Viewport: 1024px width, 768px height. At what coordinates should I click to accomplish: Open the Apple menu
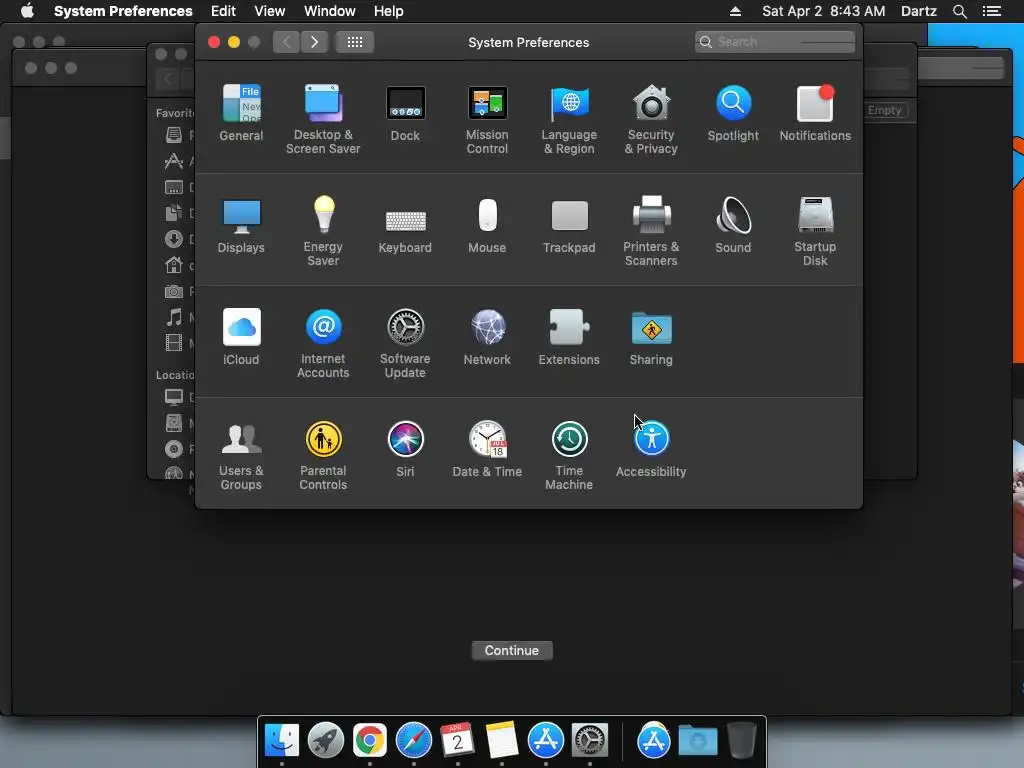(x=27, y=11)
